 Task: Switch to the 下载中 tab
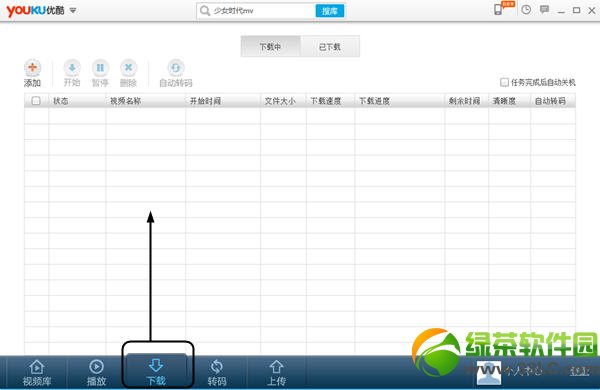coord(271,47)
